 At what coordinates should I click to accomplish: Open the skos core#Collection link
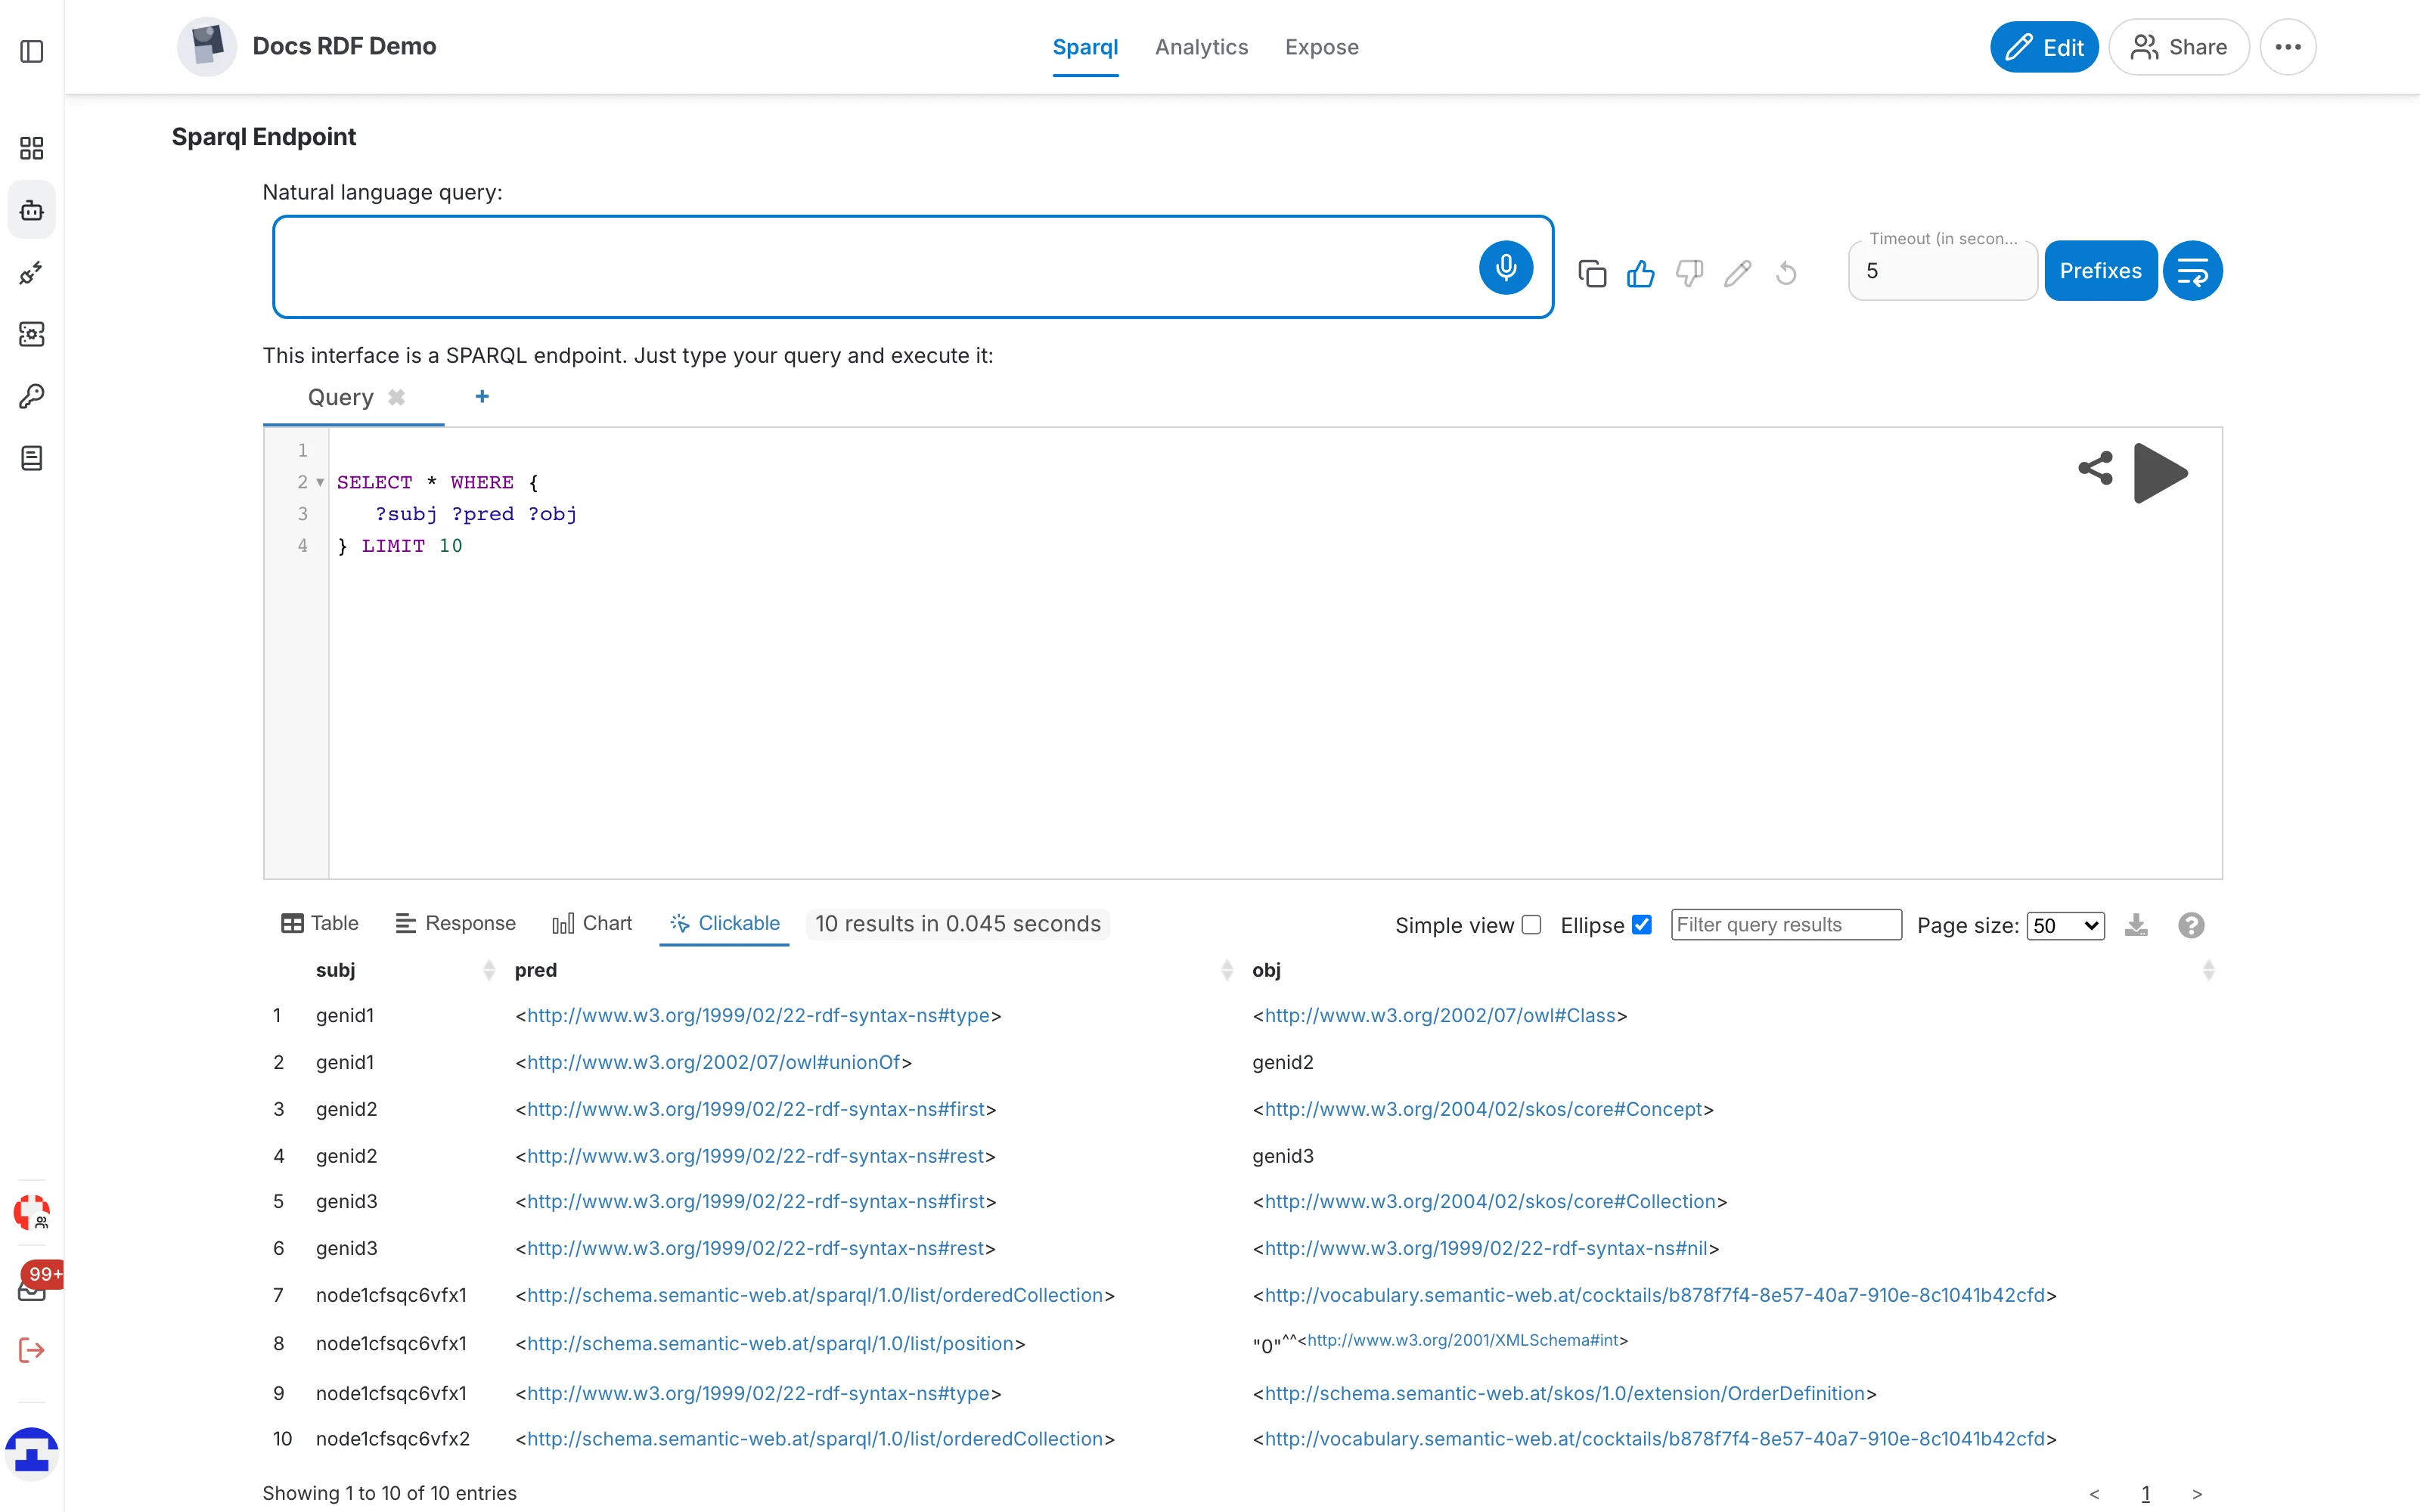coord(1490,1201)
